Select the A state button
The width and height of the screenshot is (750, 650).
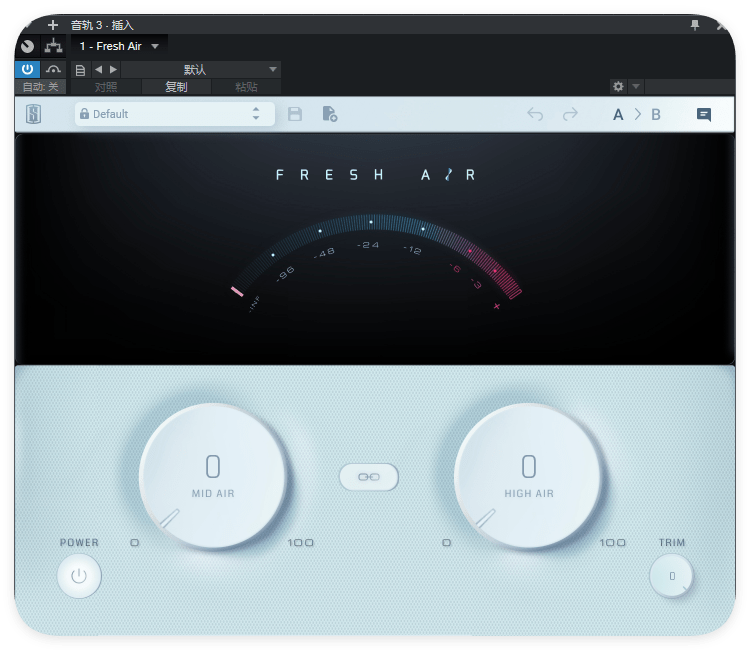618,114
